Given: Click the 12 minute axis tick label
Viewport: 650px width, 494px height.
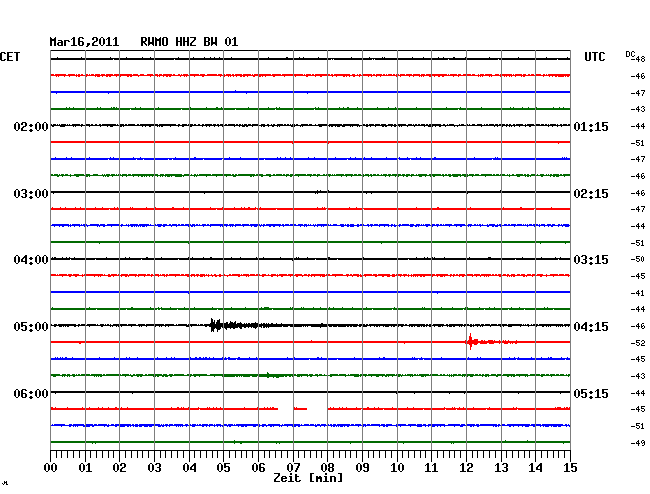Looking at the screenshot, I should coord(466,468).
